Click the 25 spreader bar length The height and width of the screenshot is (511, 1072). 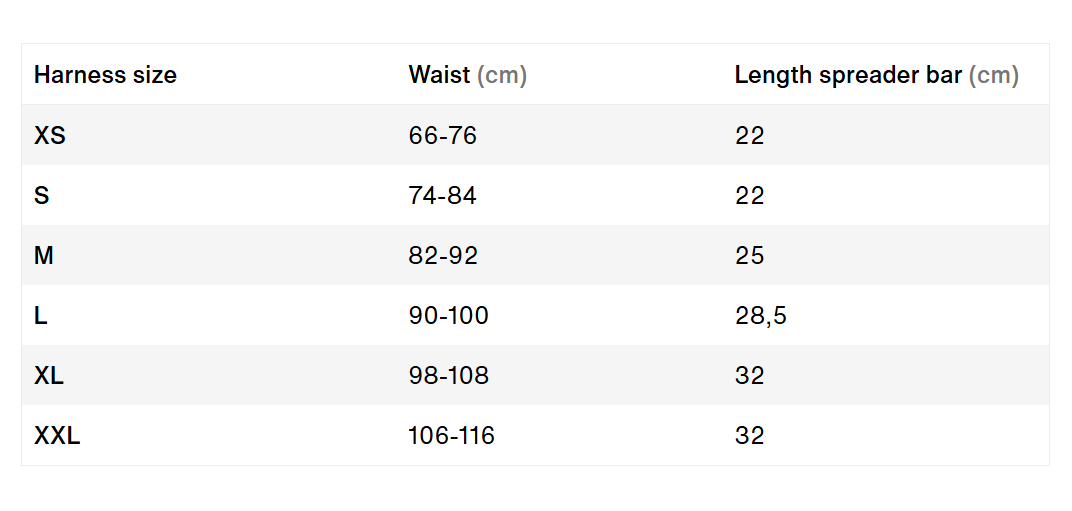pyautogui.click(x=749, y=256)
